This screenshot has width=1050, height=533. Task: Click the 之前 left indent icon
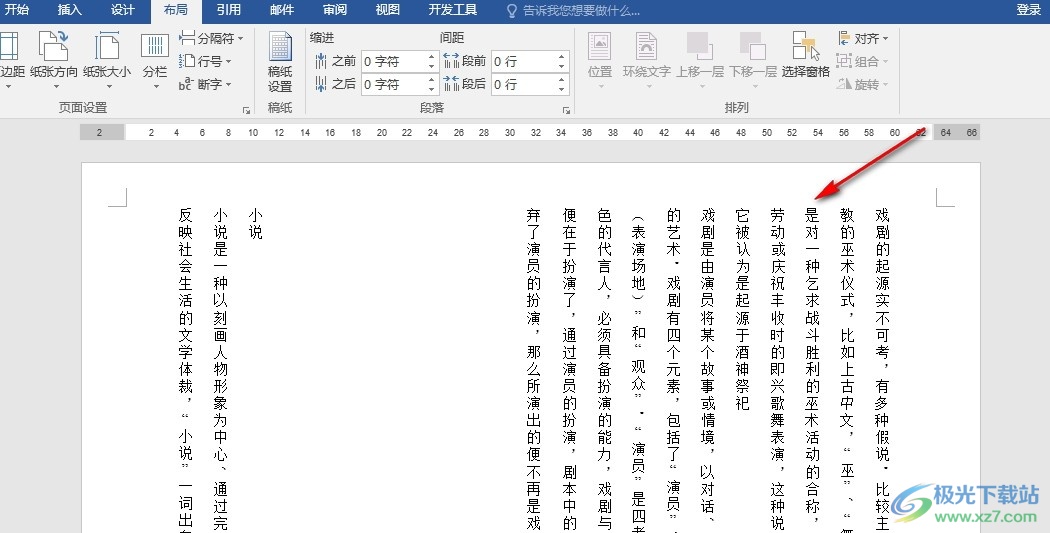[x=321, y=62]
